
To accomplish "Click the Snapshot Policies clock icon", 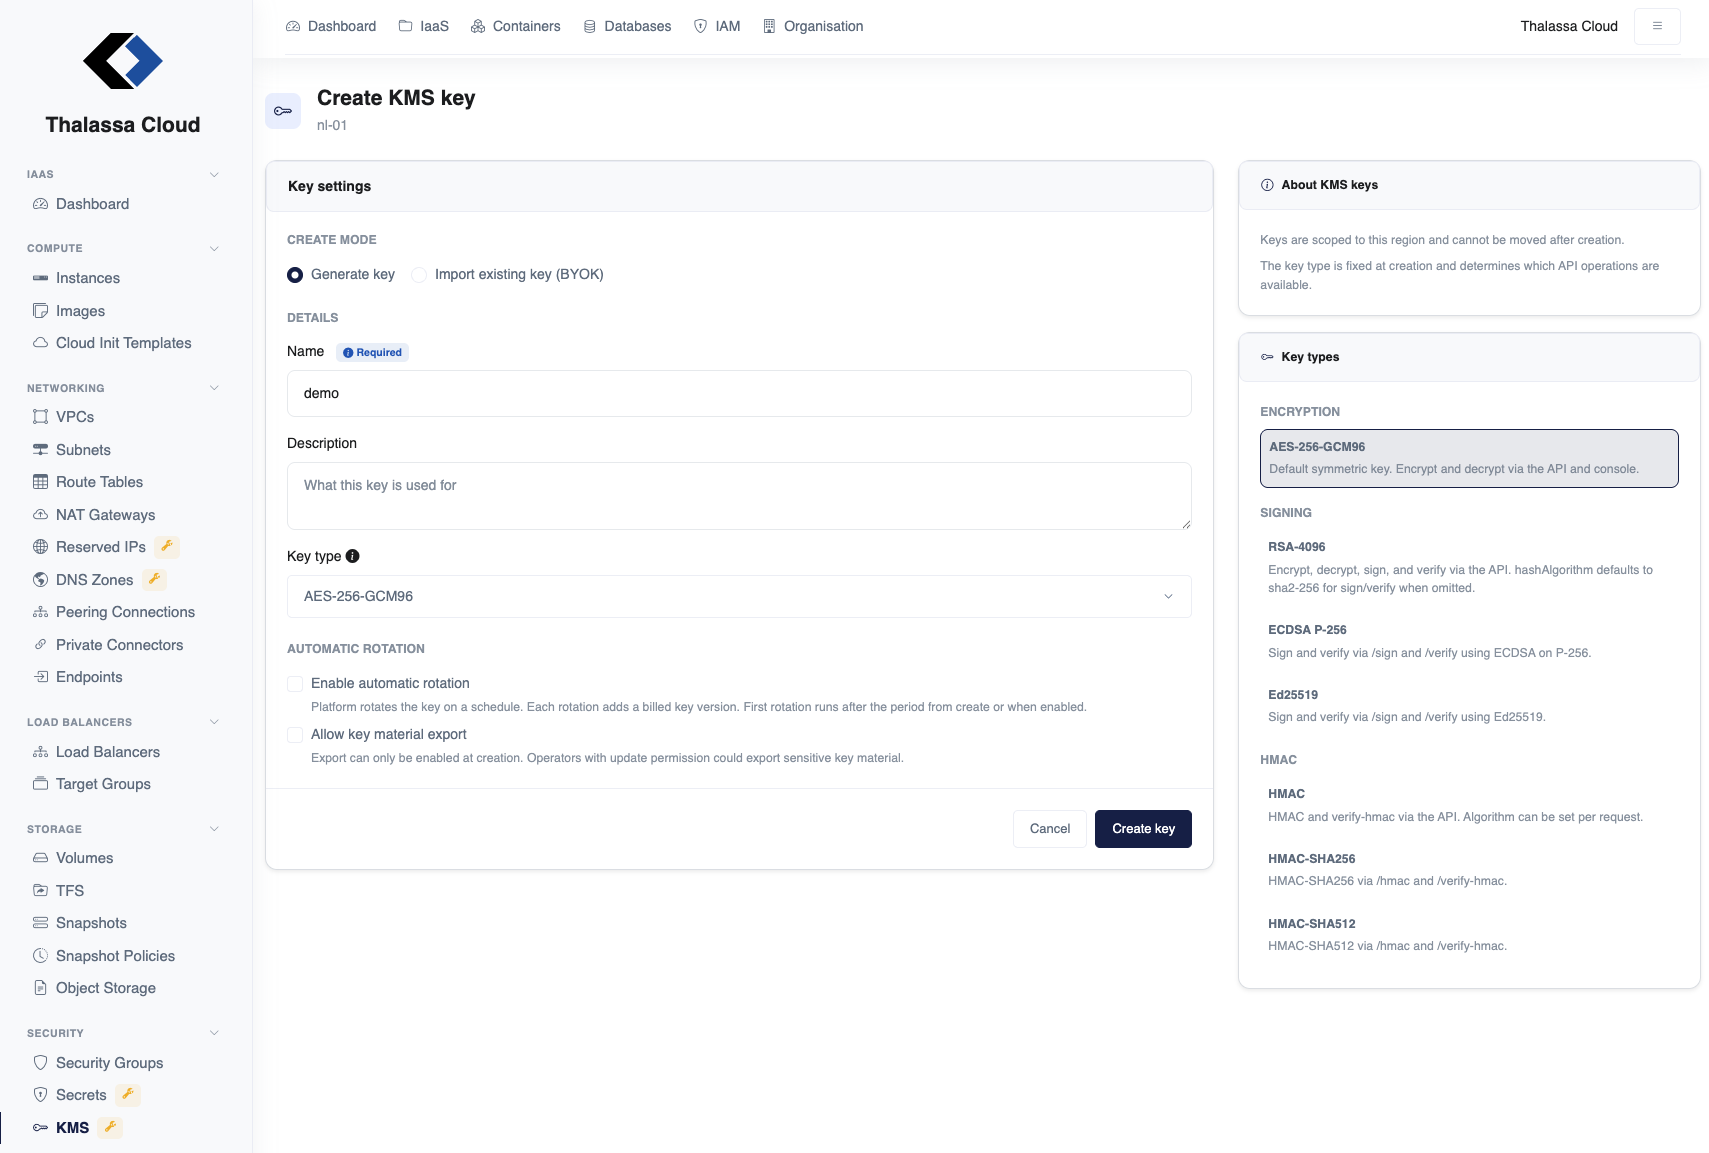I will coord(40,956).
